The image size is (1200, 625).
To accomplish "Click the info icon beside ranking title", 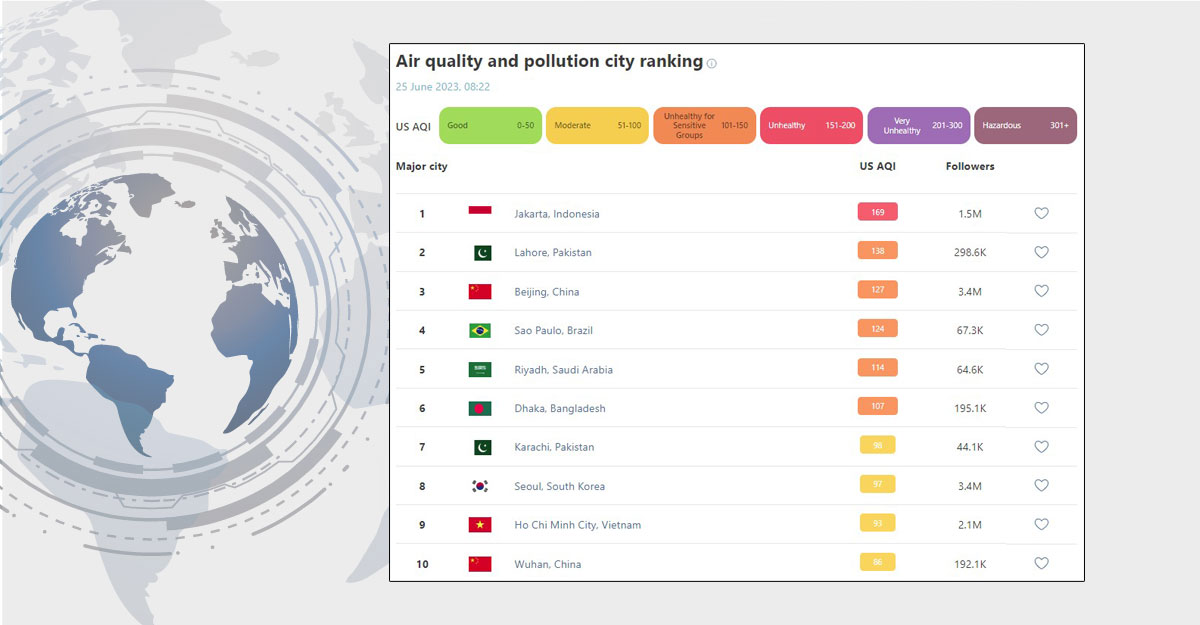I will (712, 63).
